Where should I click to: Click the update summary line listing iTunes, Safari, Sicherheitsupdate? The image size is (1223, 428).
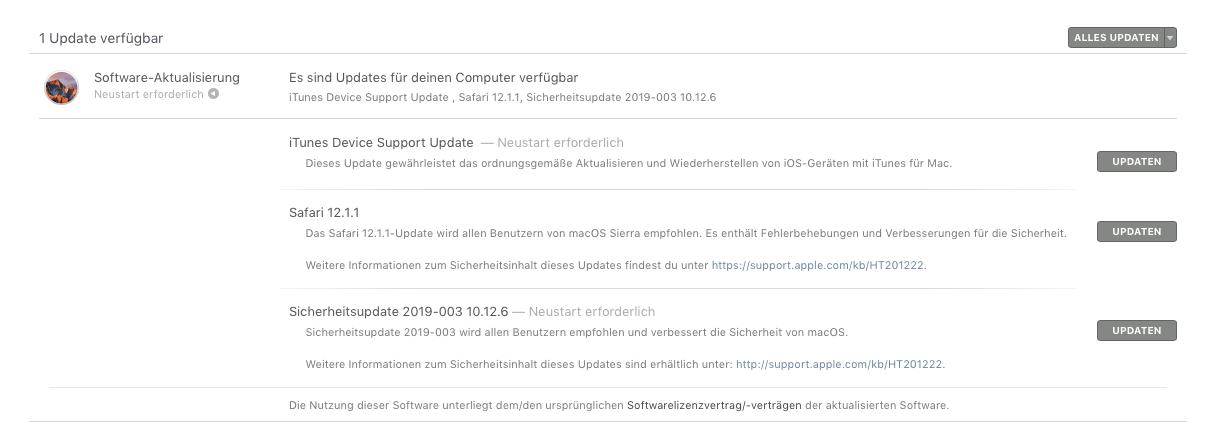[502, 97]
